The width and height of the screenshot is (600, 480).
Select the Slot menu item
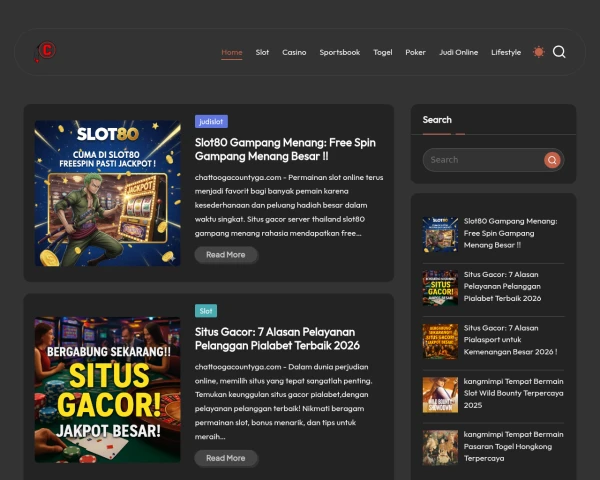262,52
